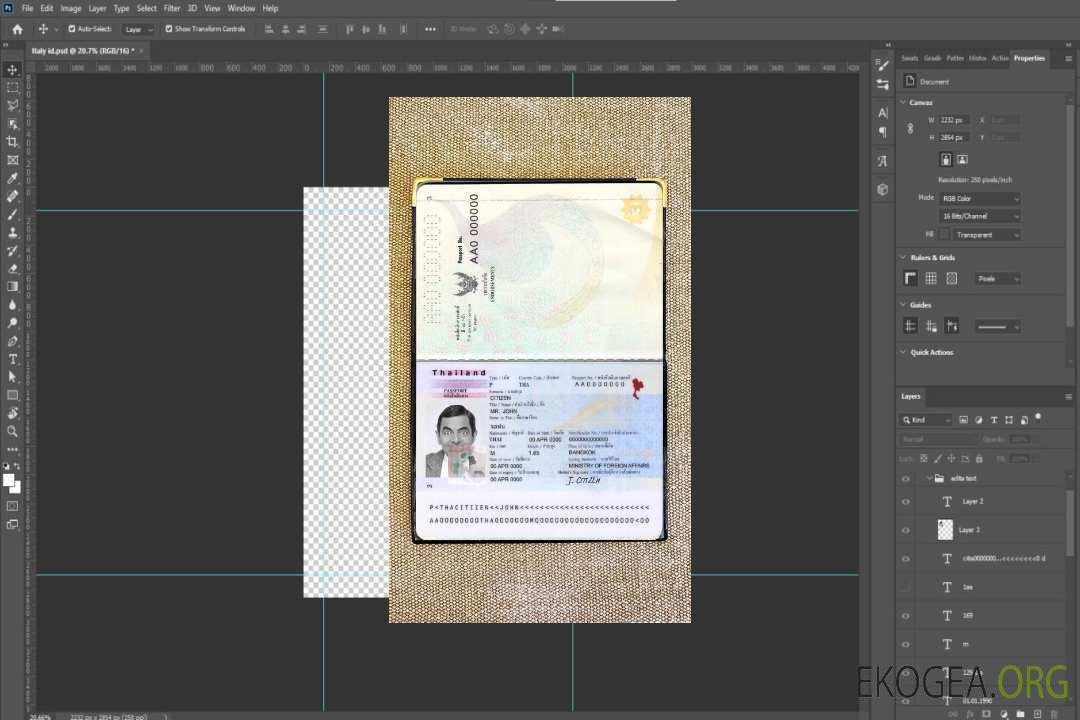Hide the group layer via eye icon

[906, 478]
